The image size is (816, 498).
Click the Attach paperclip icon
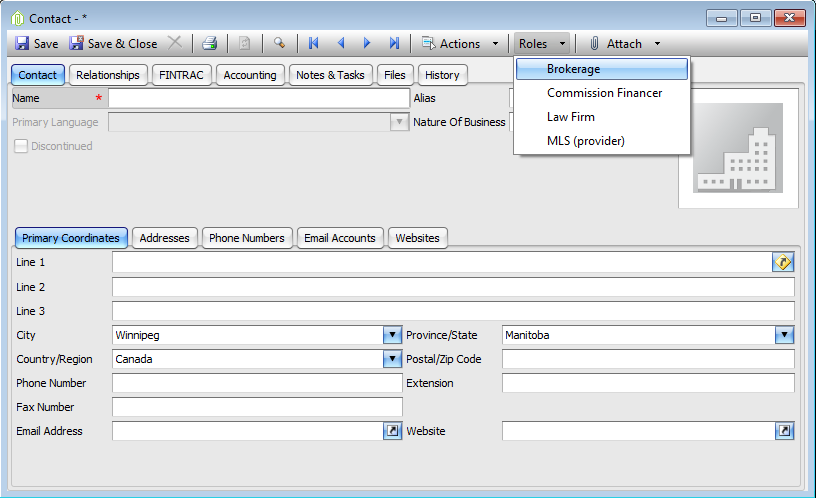[594, 43]
